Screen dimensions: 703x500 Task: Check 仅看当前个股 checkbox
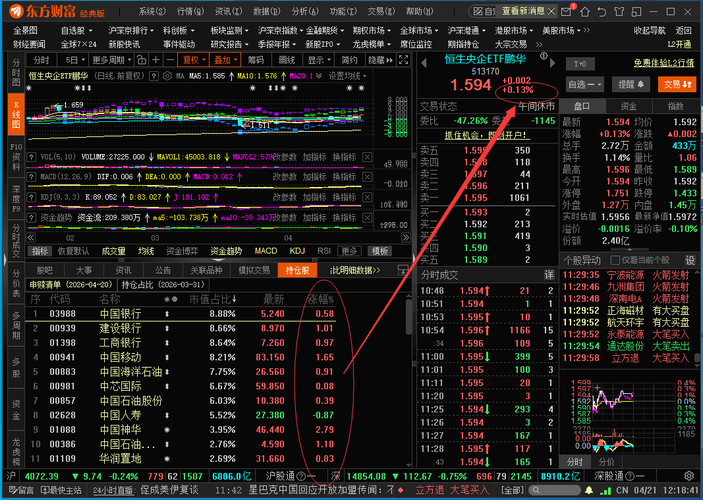(615, 260)
